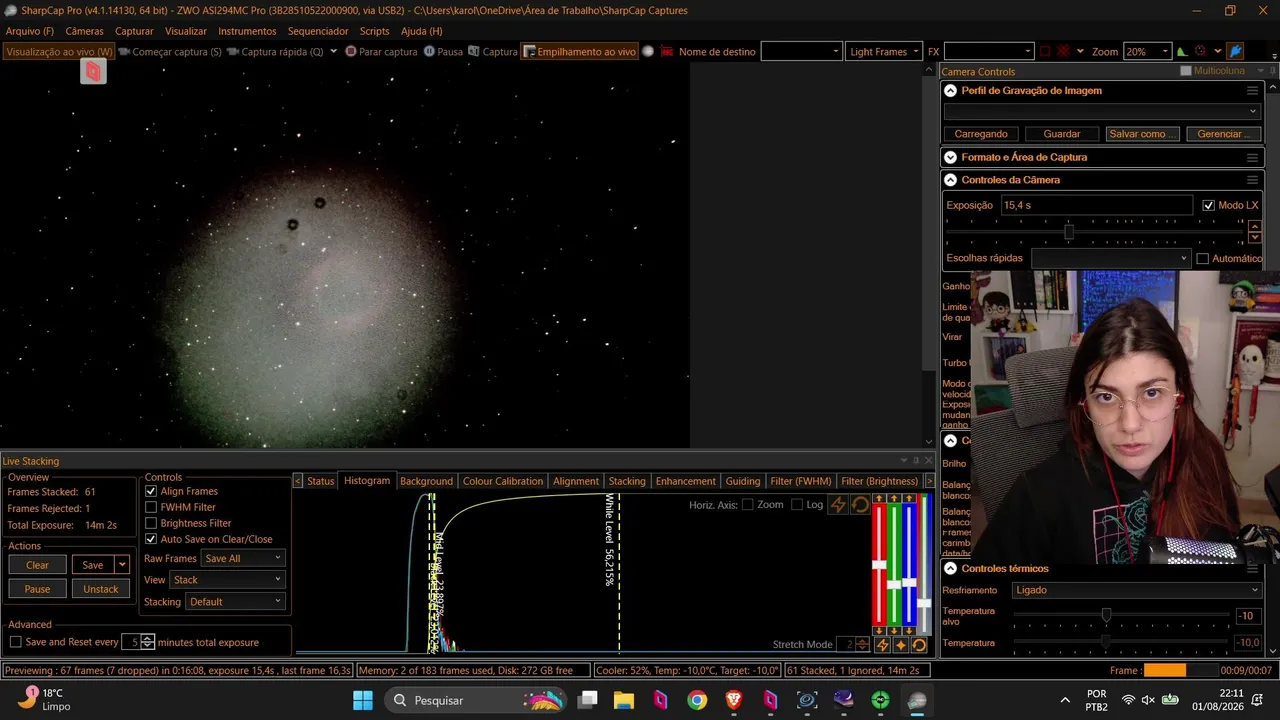Click the red reticle icon next to Zoom

[x=1200, y=51]
